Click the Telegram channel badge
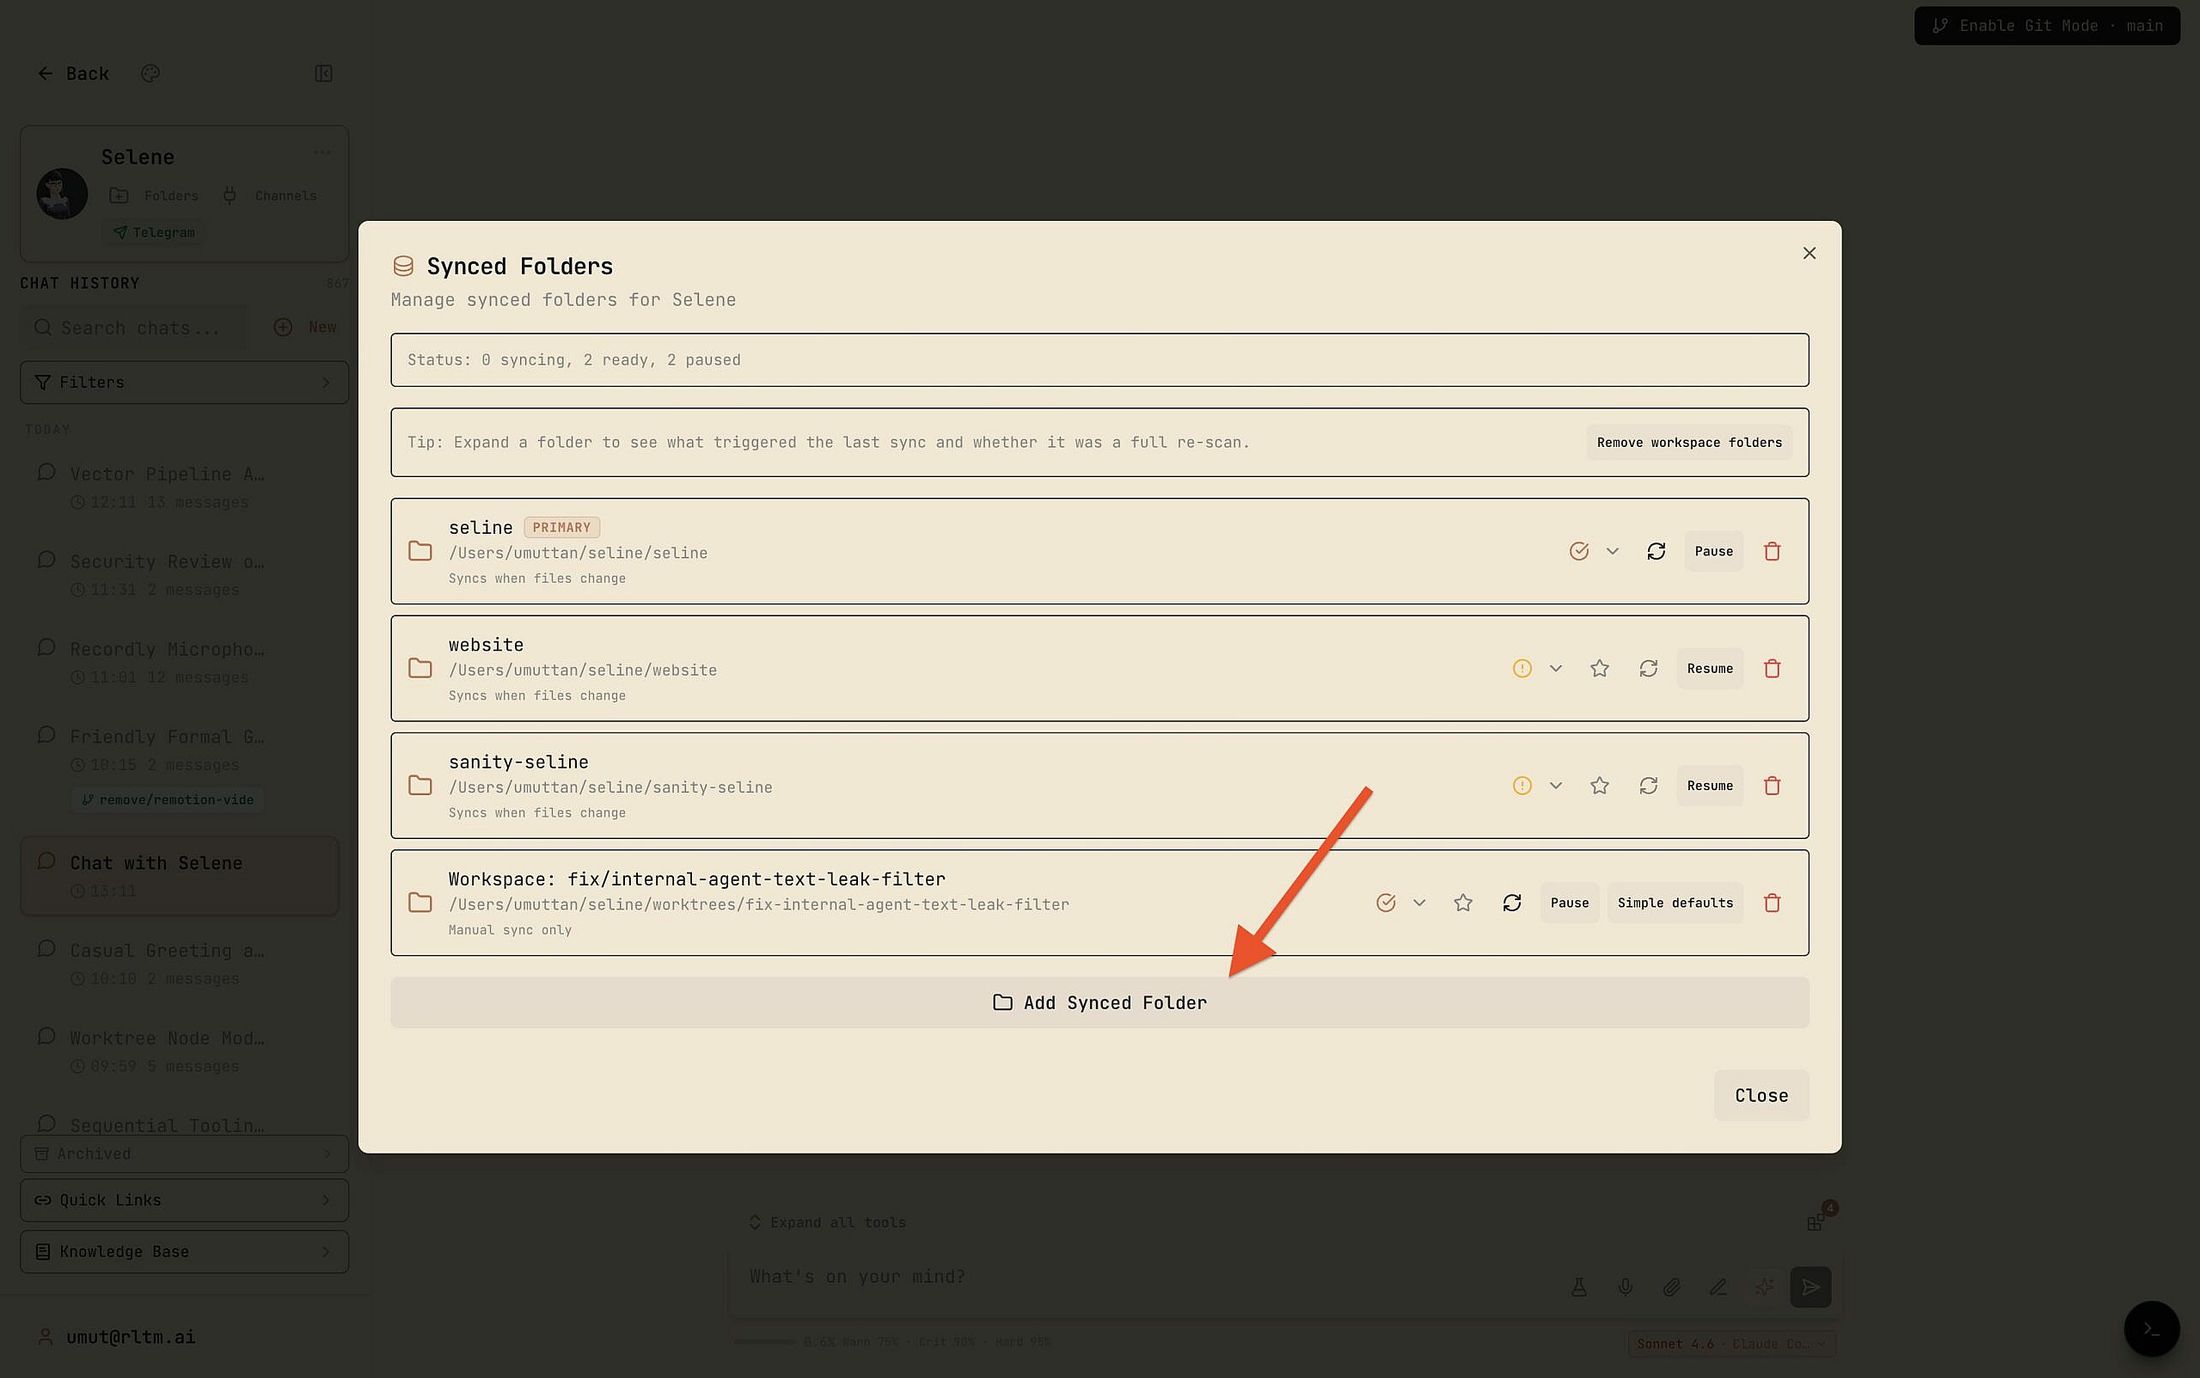Screen dimensions: 2200x1378 (x=154, y=232)
